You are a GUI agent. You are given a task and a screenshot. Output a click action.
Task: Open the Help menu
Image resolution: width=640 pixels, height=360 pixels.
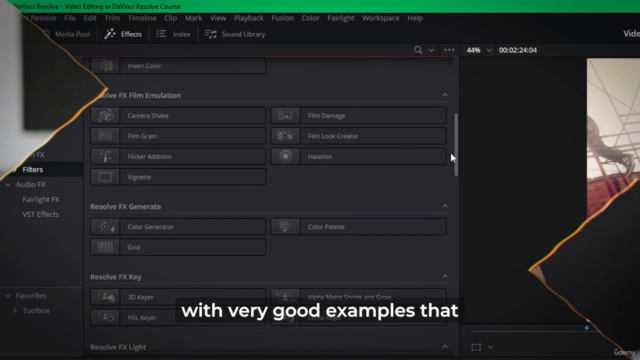click(415, 18)
